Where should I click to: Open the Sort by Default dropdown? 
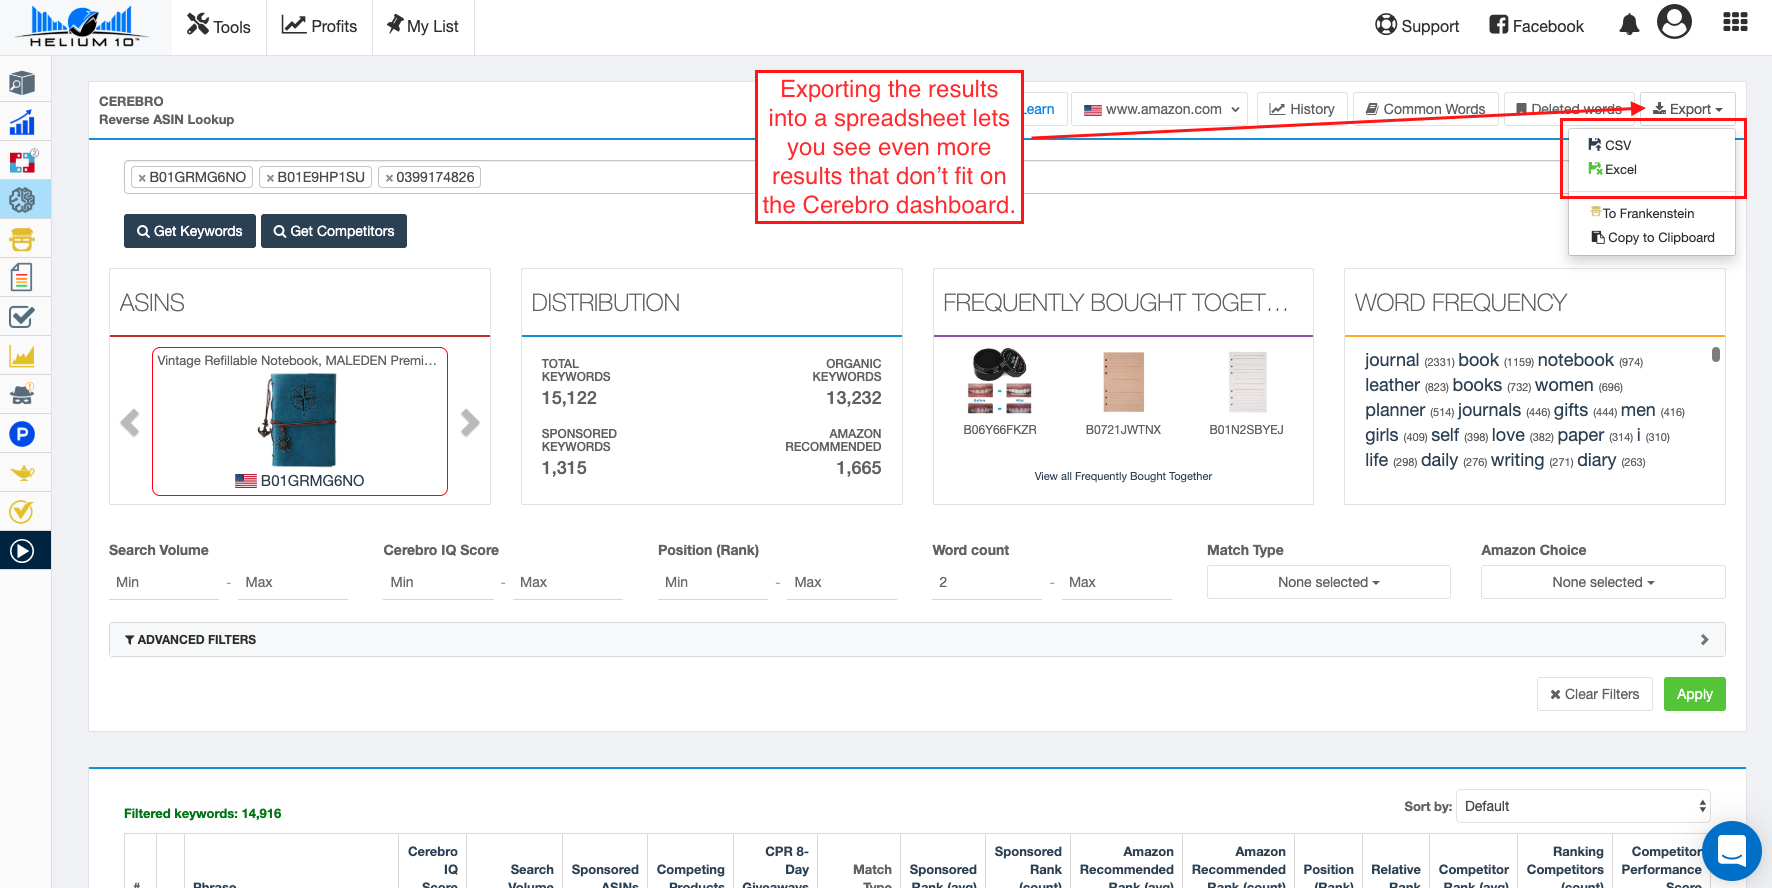(1584, 806)
